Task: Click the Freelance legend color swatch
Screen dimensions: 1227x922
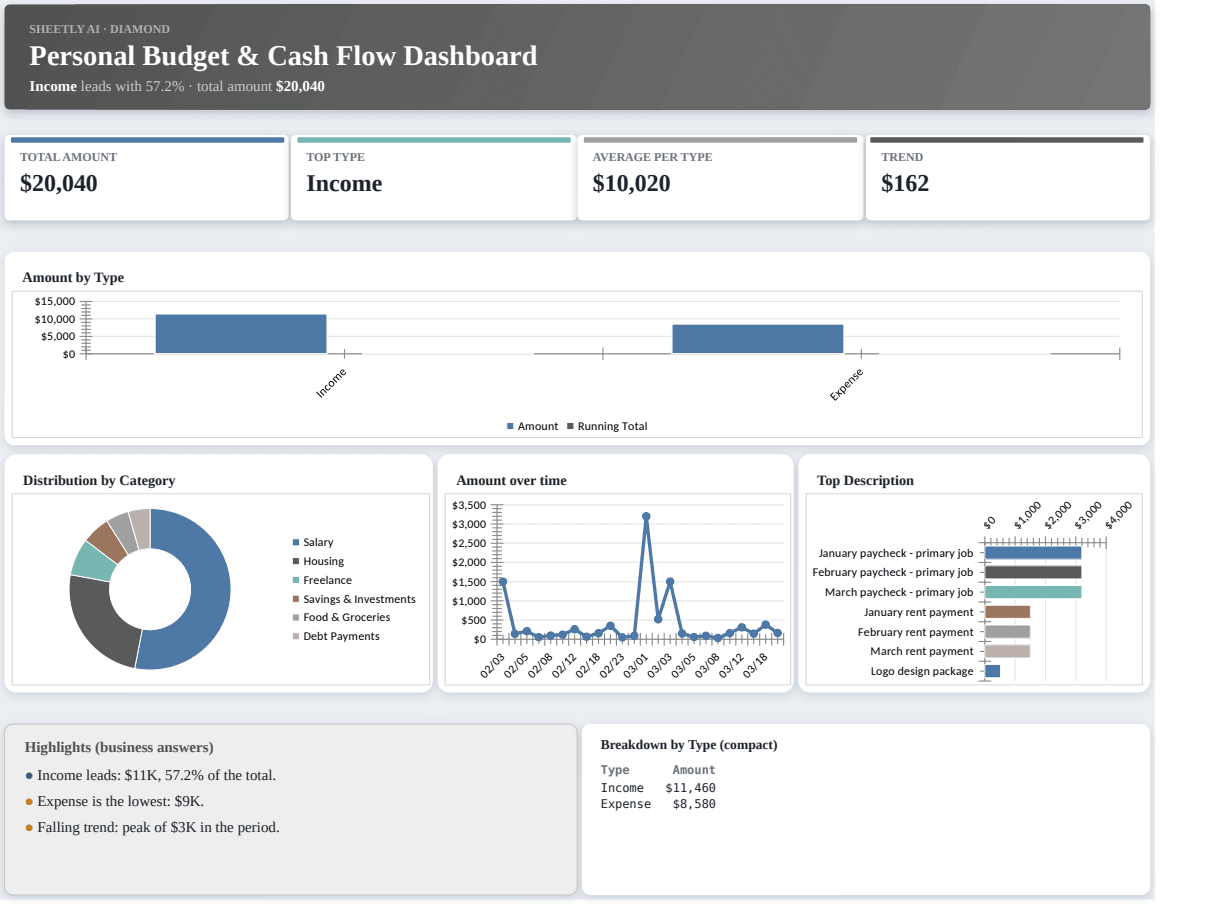Action: (x=296, y=580)
